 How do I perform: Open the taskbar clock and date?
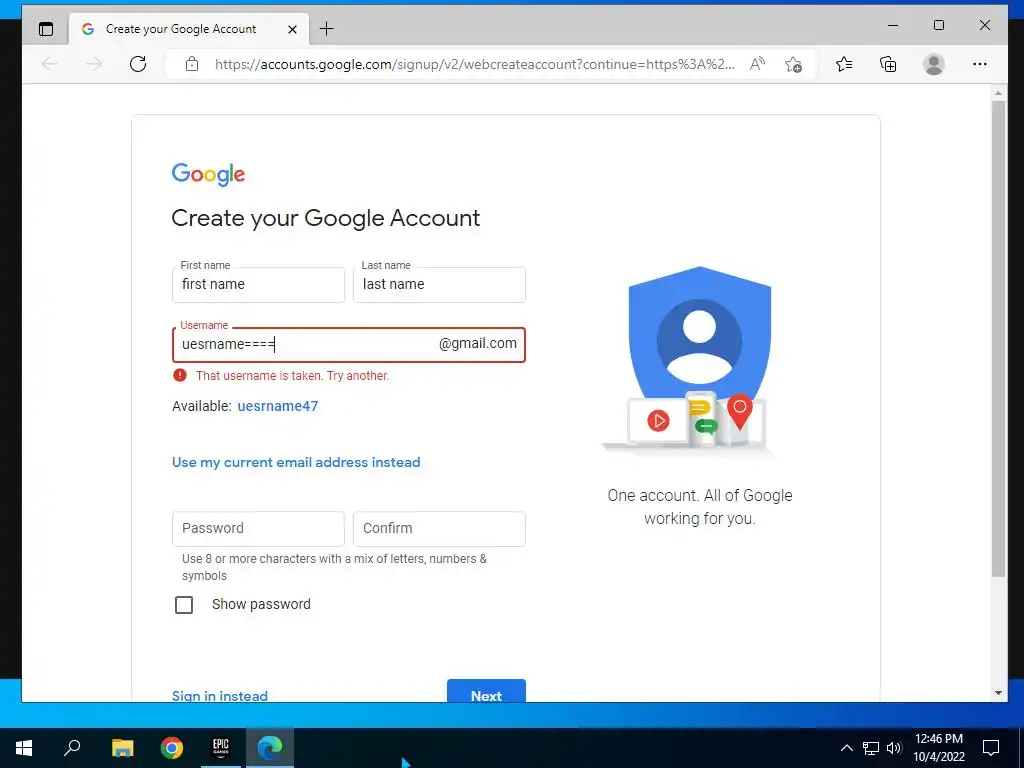click(938, 748)
